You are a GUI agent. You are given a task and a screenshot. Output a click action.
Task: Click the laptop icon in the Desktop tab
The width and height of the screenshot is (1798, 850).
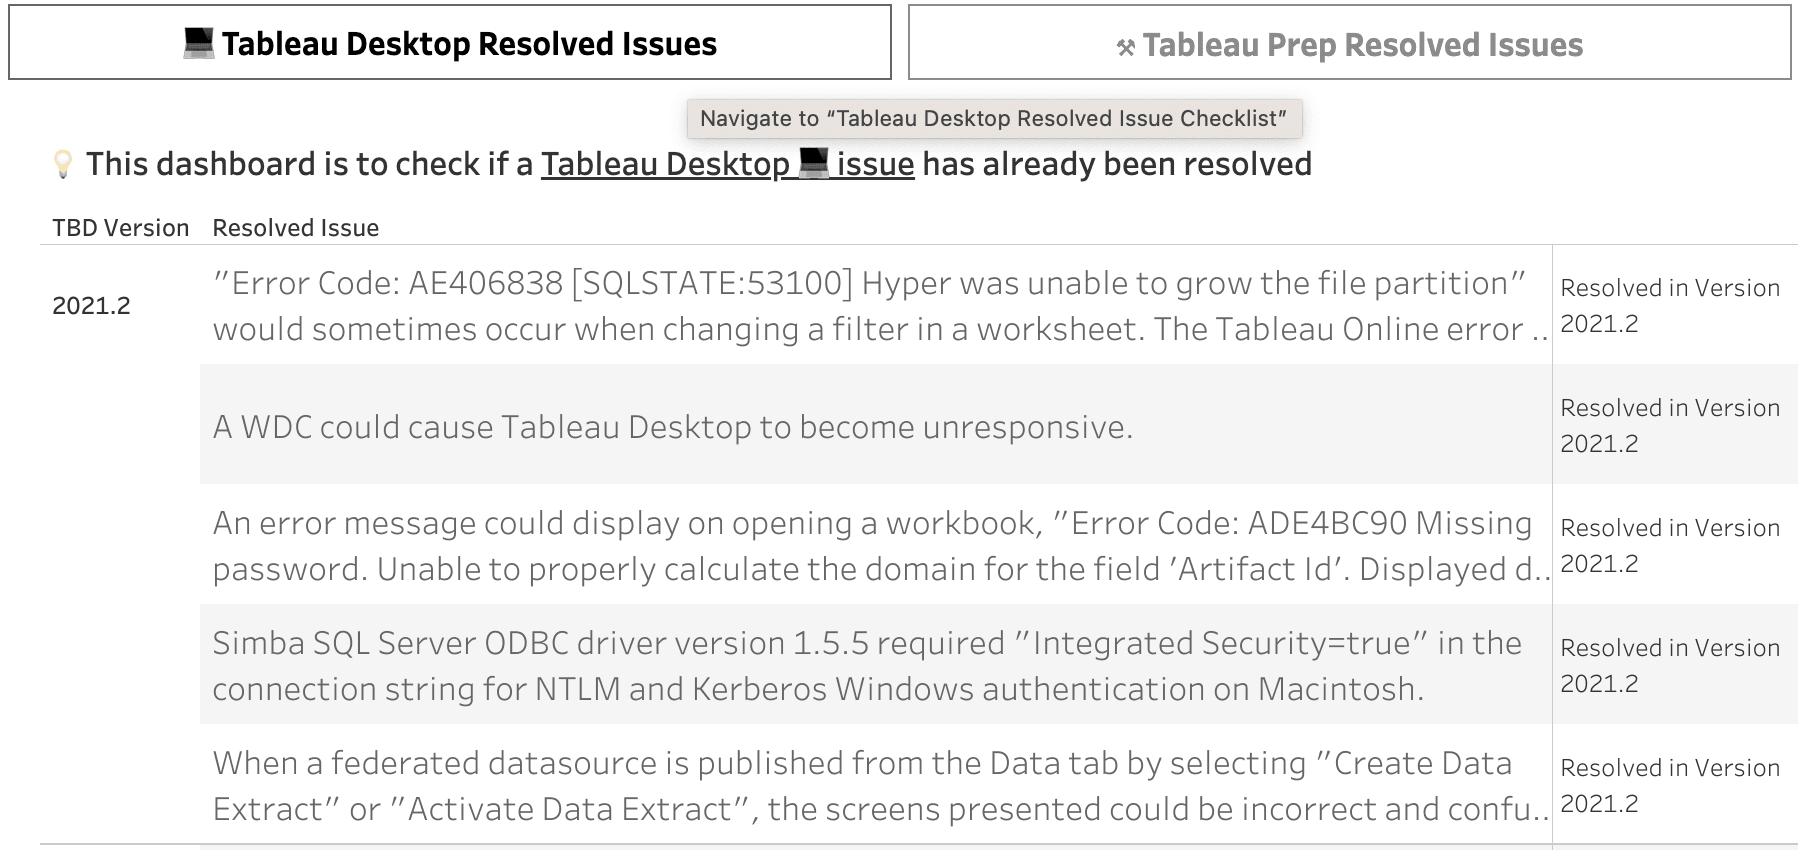(x=198, y=43)
